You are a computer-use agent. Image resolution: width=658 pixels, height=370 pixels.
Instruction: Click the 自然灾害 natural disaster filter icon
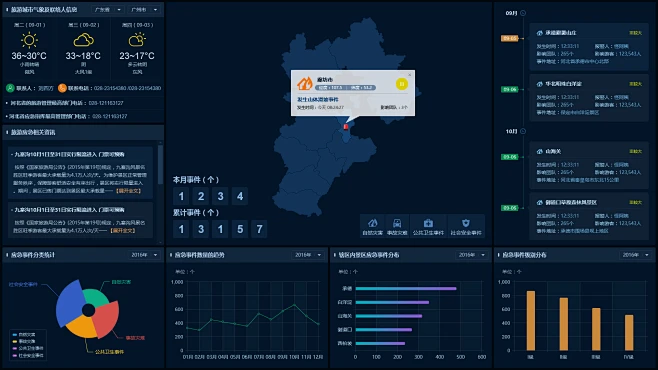coord(372,223)
